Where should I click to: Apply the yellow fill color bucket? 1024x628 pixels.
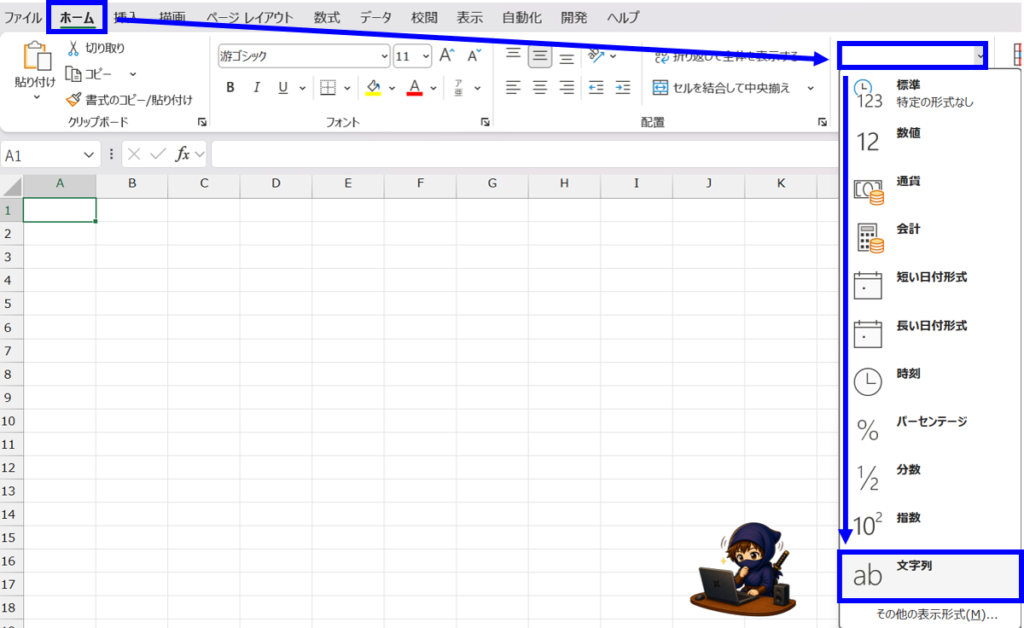point(373,87)
